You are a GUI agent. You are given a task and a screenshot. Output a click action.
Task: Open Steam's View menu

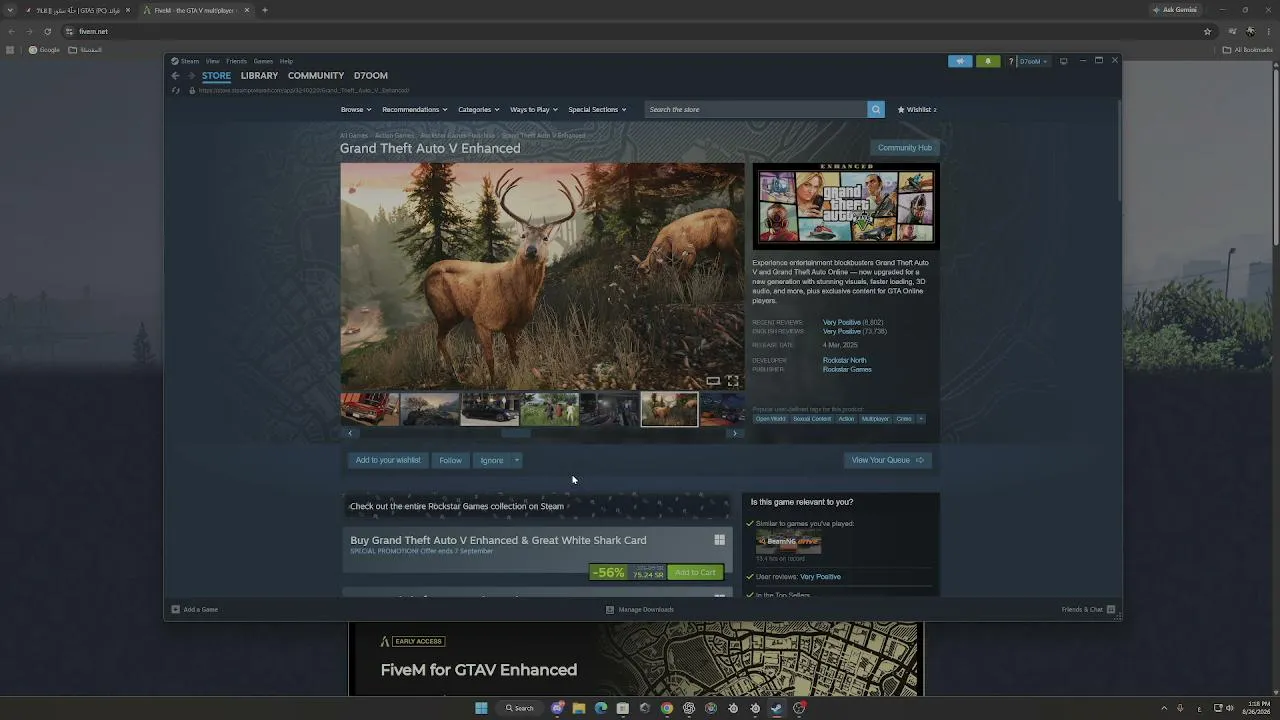click(212, 61)
